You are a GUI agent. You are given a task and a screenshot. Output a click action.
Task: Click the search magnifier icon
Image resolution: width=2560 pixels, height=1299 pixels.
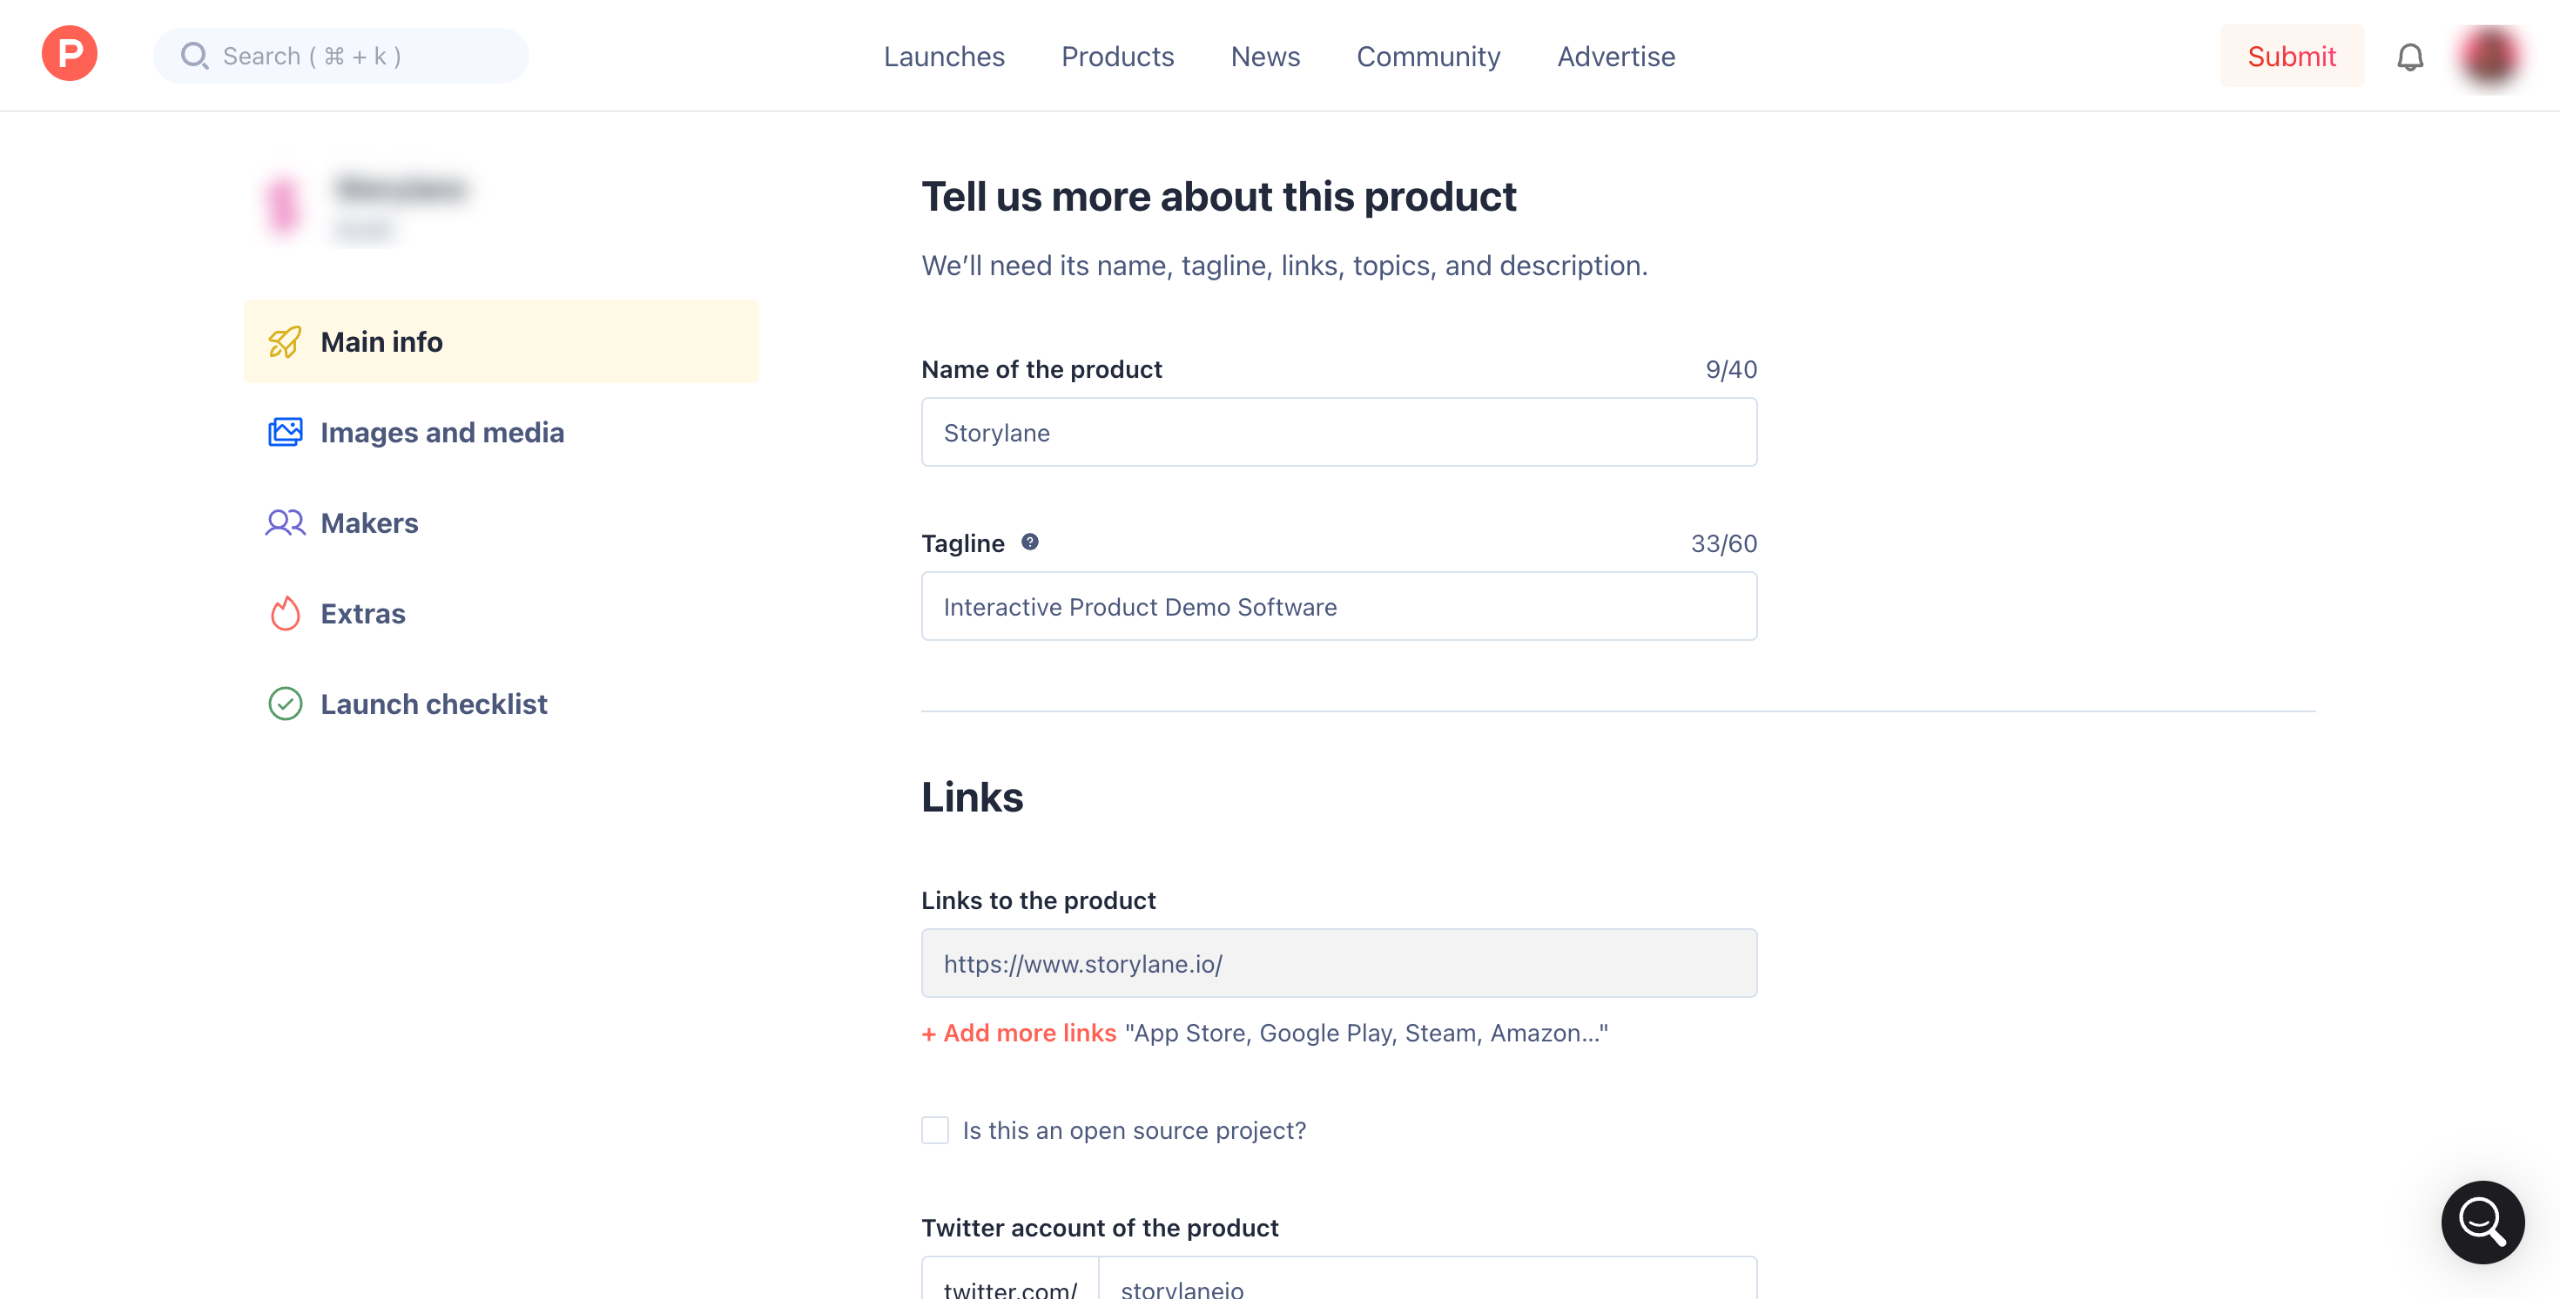[x=194, y=56]
